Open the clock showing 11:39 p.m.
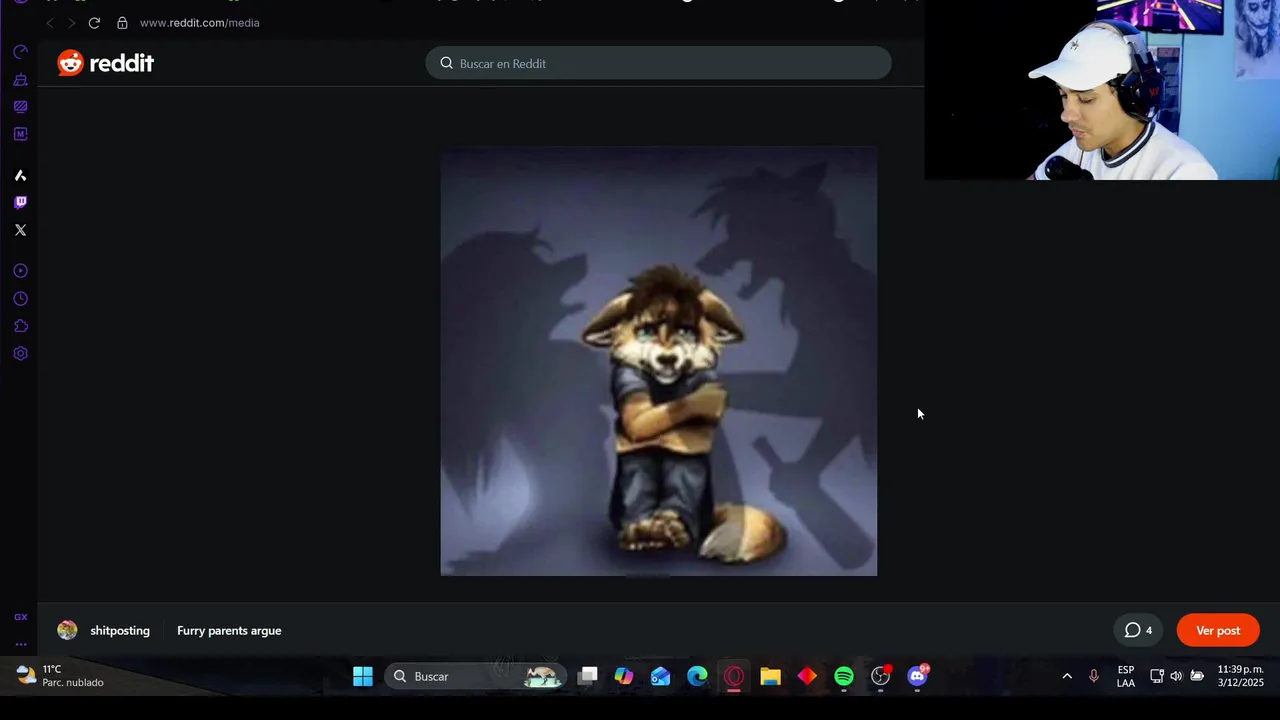Image resolution: width=1280 pixels, height=720 pixels. 1240,676
